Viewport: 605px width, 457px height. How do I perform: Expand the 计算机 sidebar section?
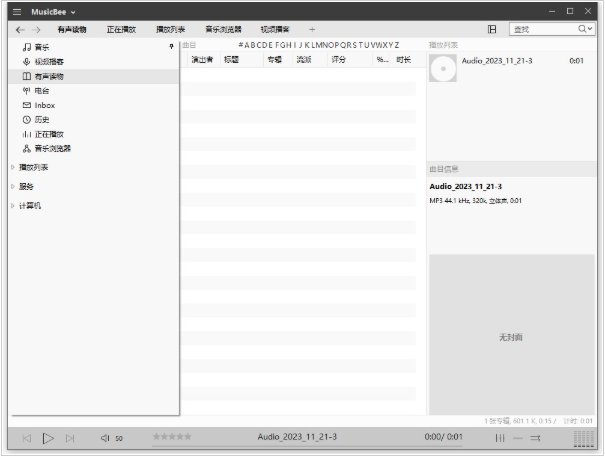[13, 206]
